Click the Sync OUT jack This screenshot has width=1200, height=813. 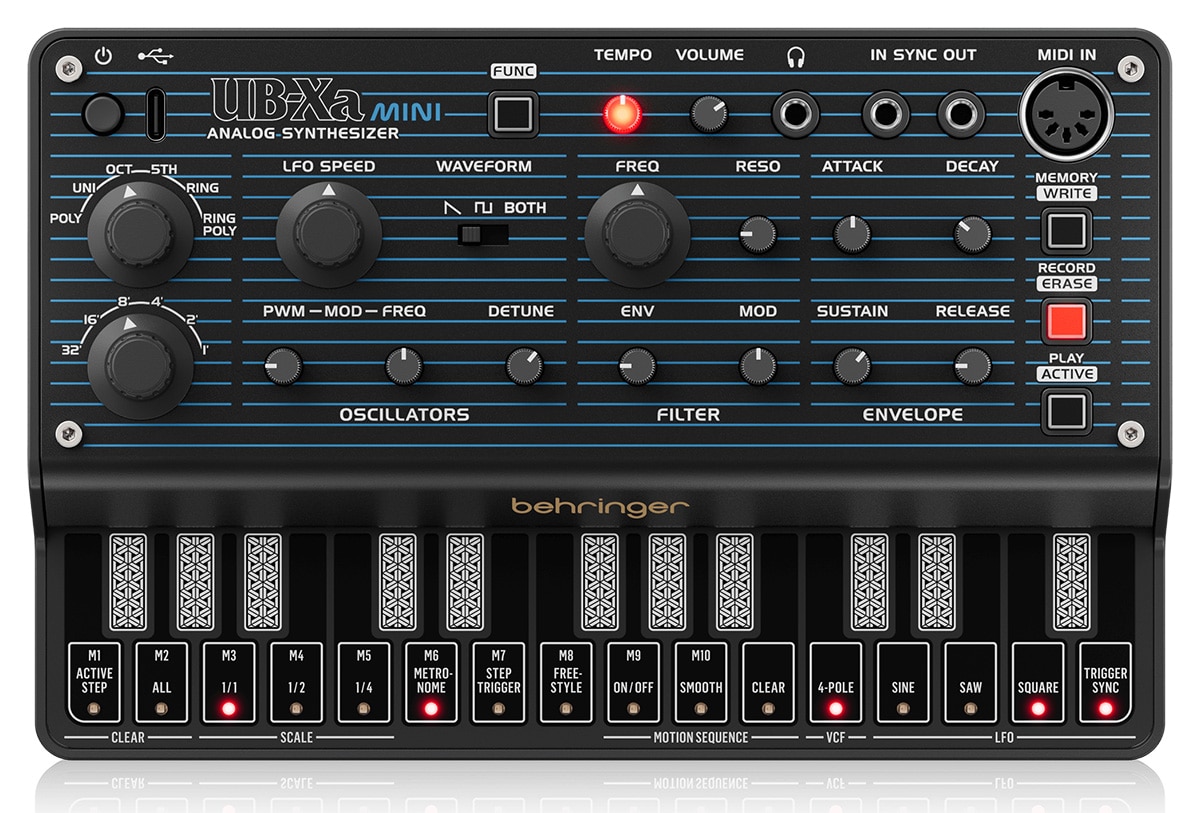pyautogui.click(x=961, y=115)
